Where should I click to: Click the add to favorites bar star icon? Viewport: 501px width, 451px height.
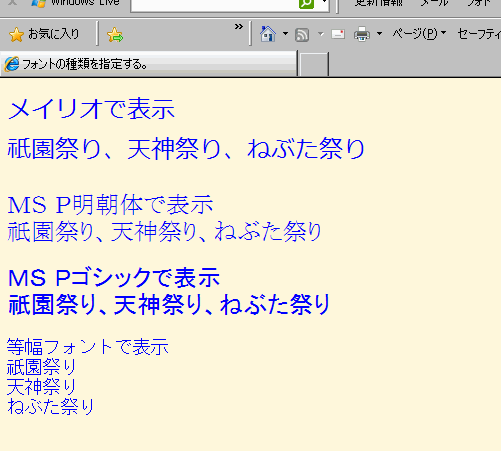click(x=115, y=35)
